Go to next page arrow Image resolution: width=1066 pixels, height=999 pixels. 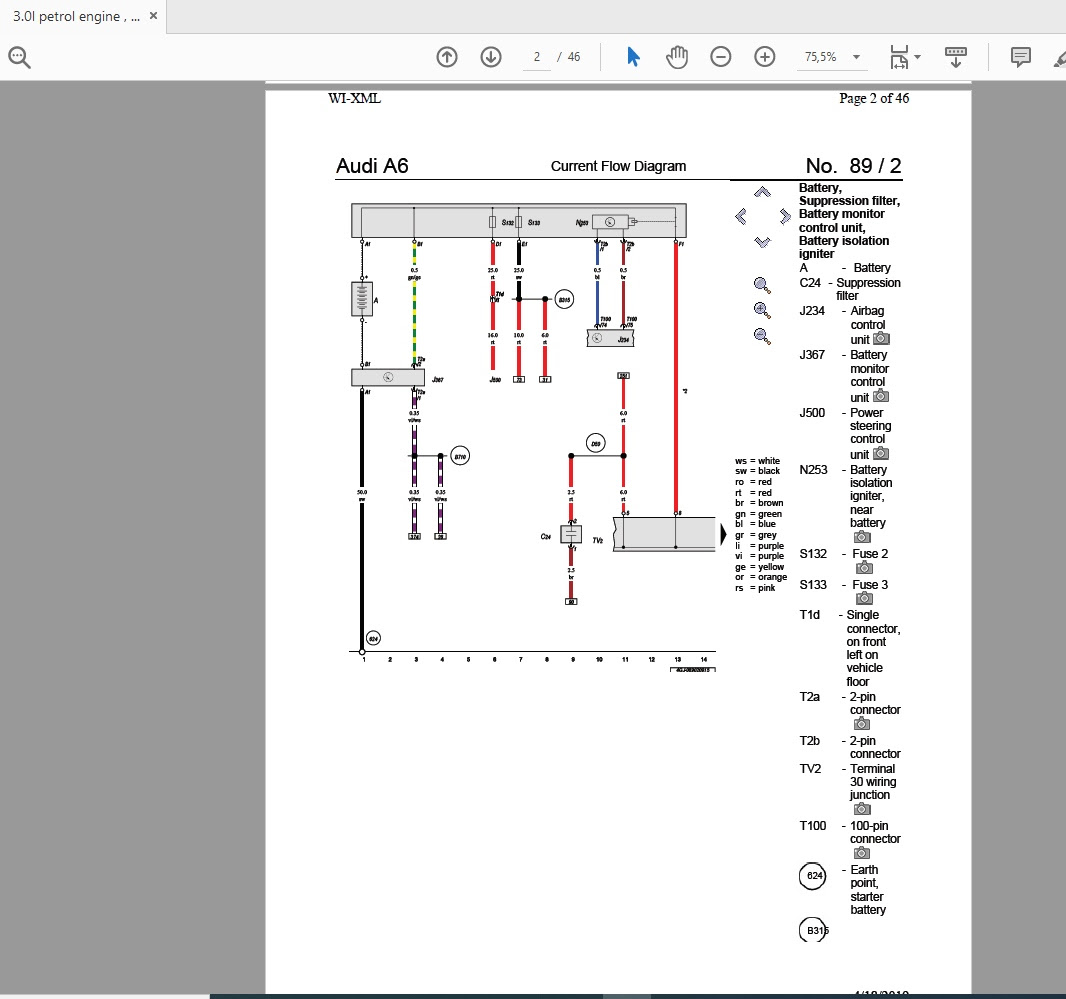pos(491,57)
